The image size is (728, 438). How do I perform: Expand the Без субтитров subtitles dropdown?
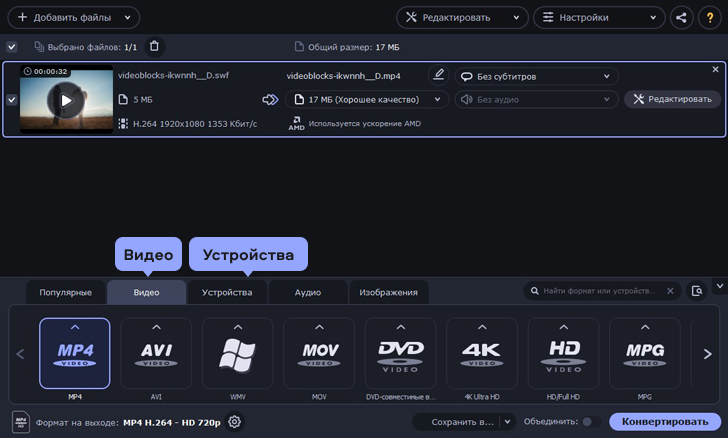point(536,76)
